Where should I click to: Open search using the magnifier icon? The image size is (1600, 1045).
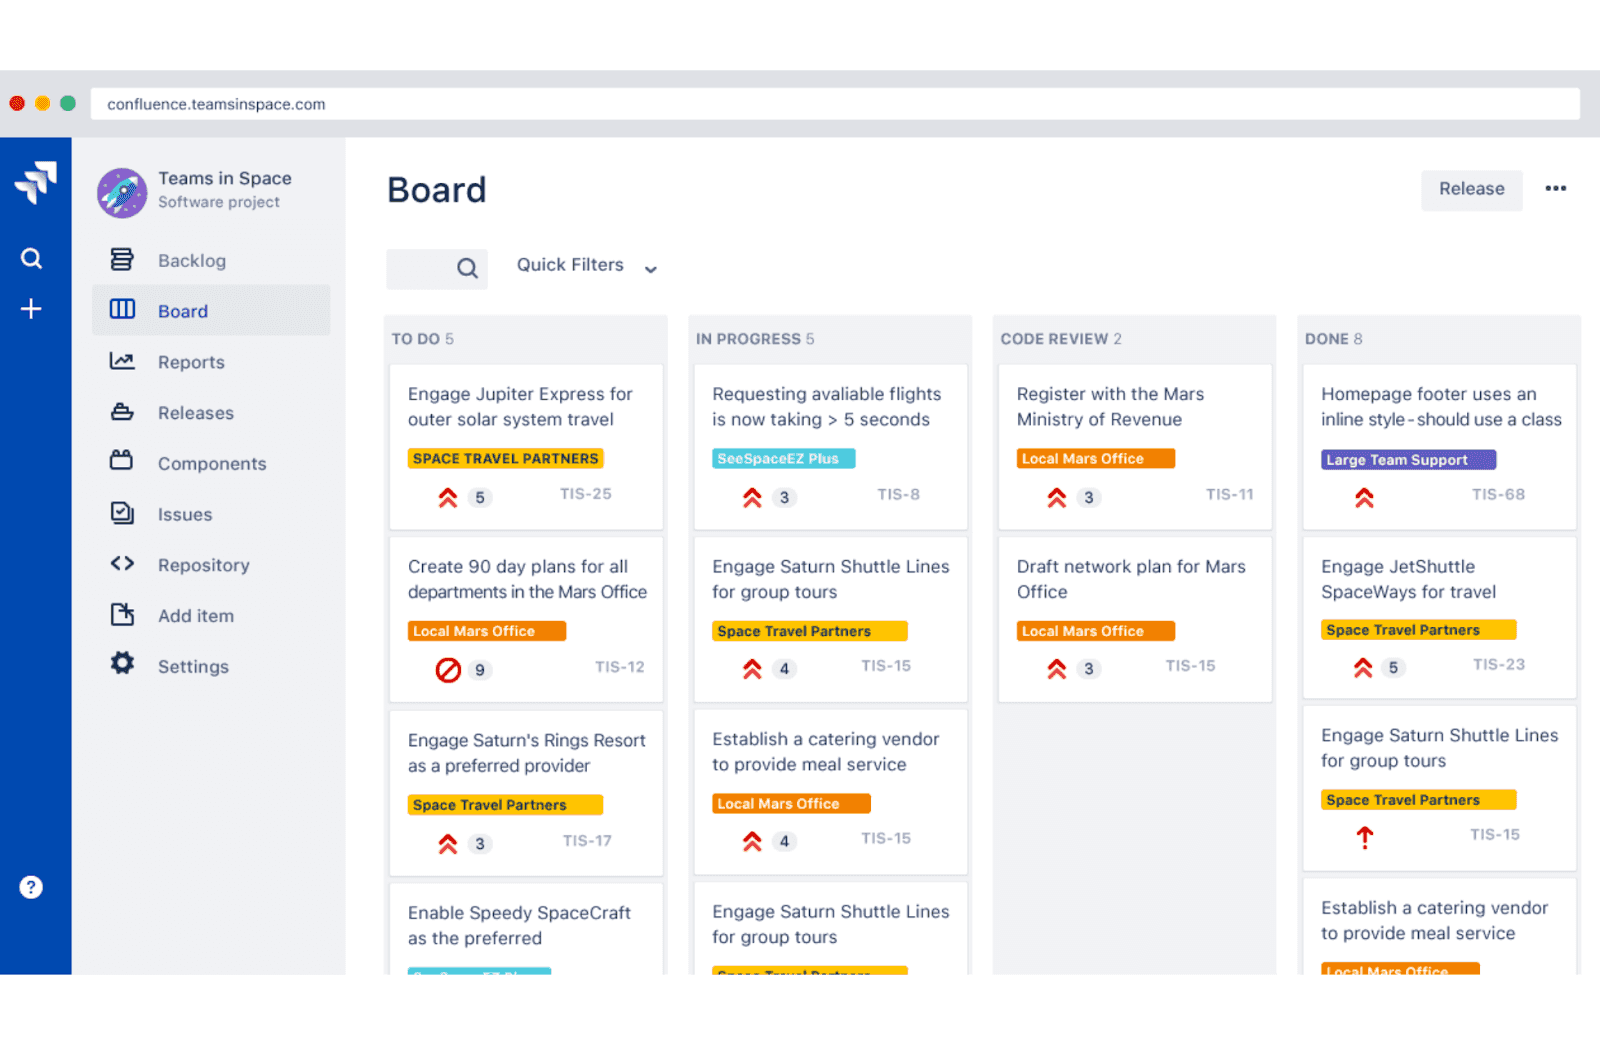(x=31, y=258)
